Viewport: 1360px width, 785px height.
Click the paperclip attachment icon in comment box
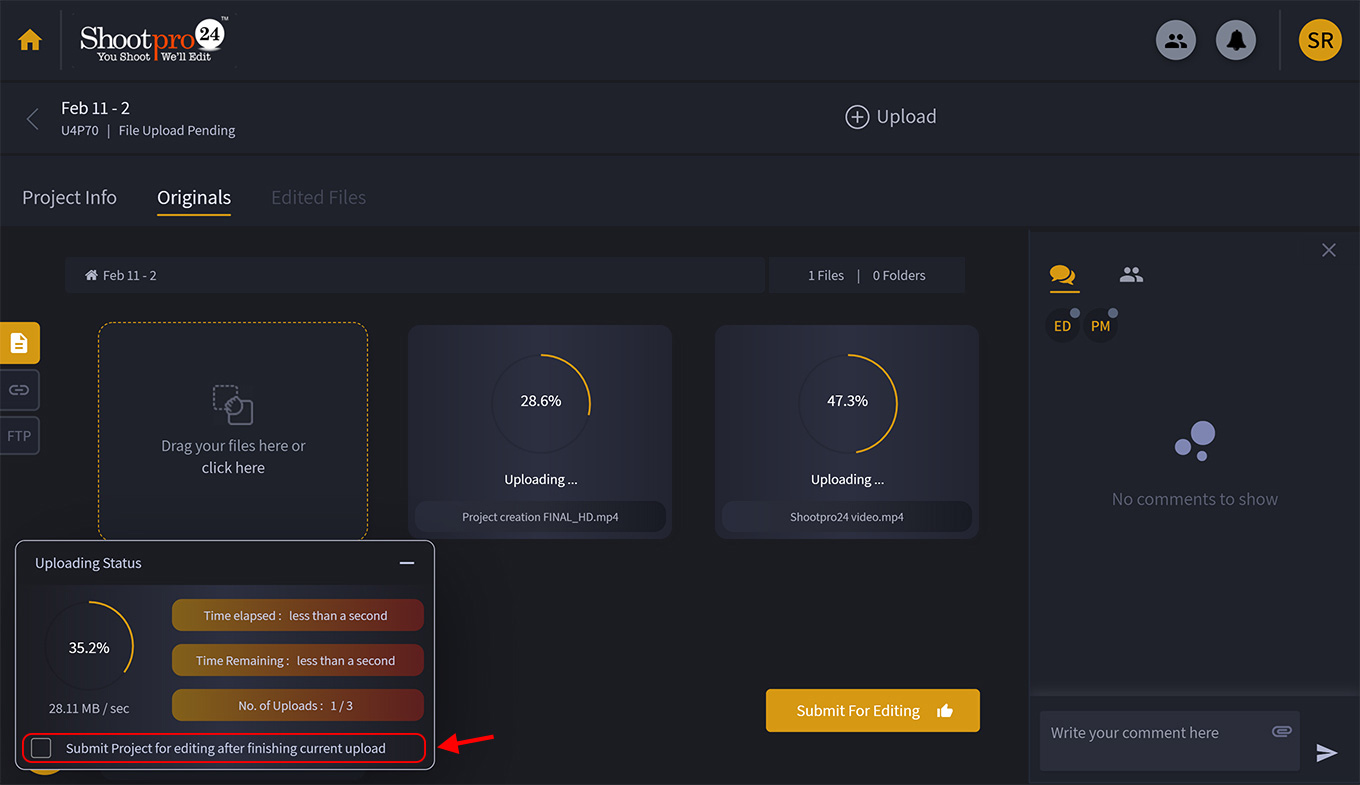1282,731
